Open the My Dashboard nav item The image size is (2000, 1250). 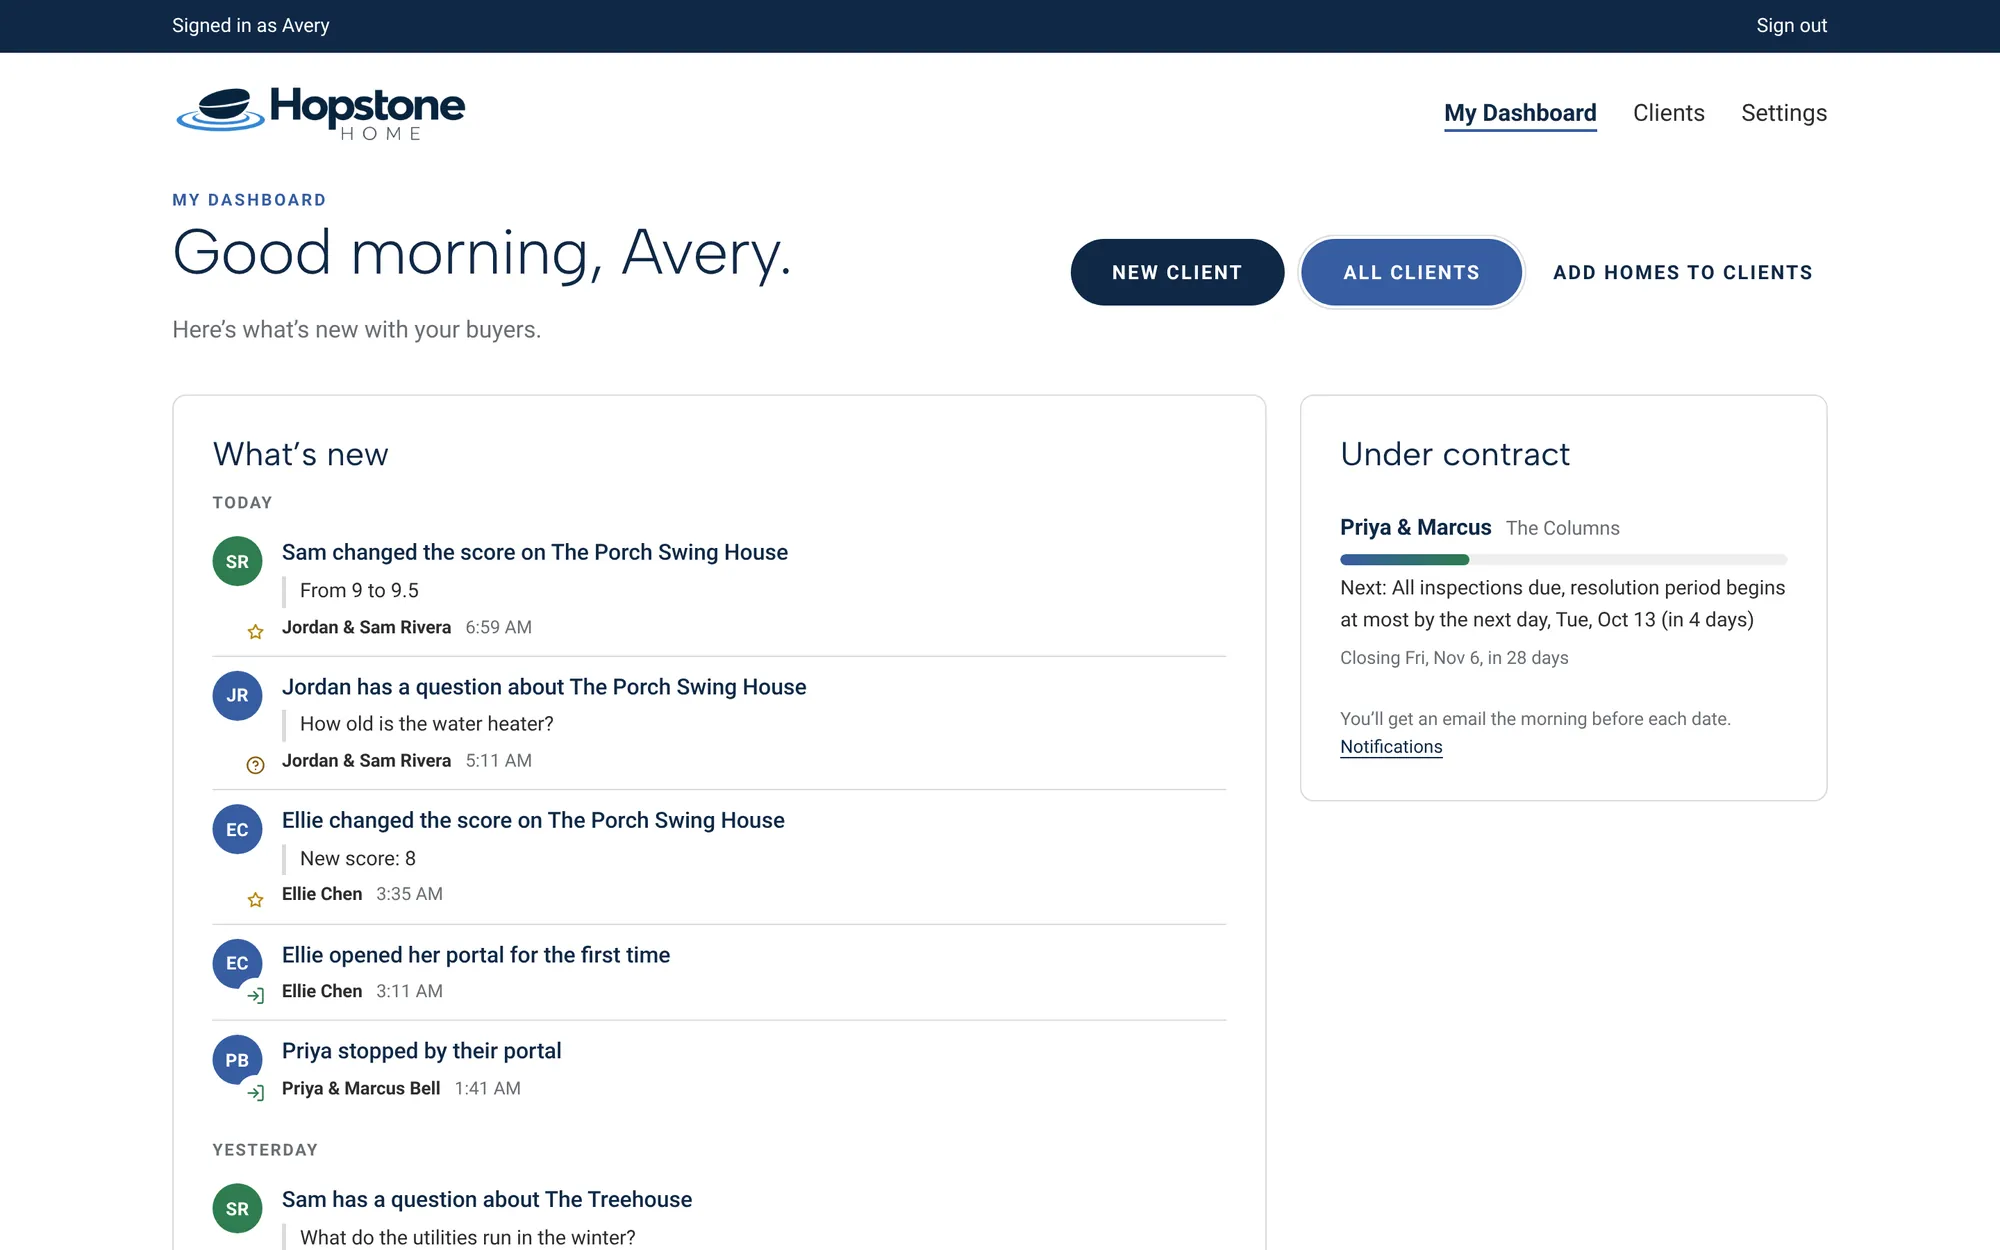1520,113
